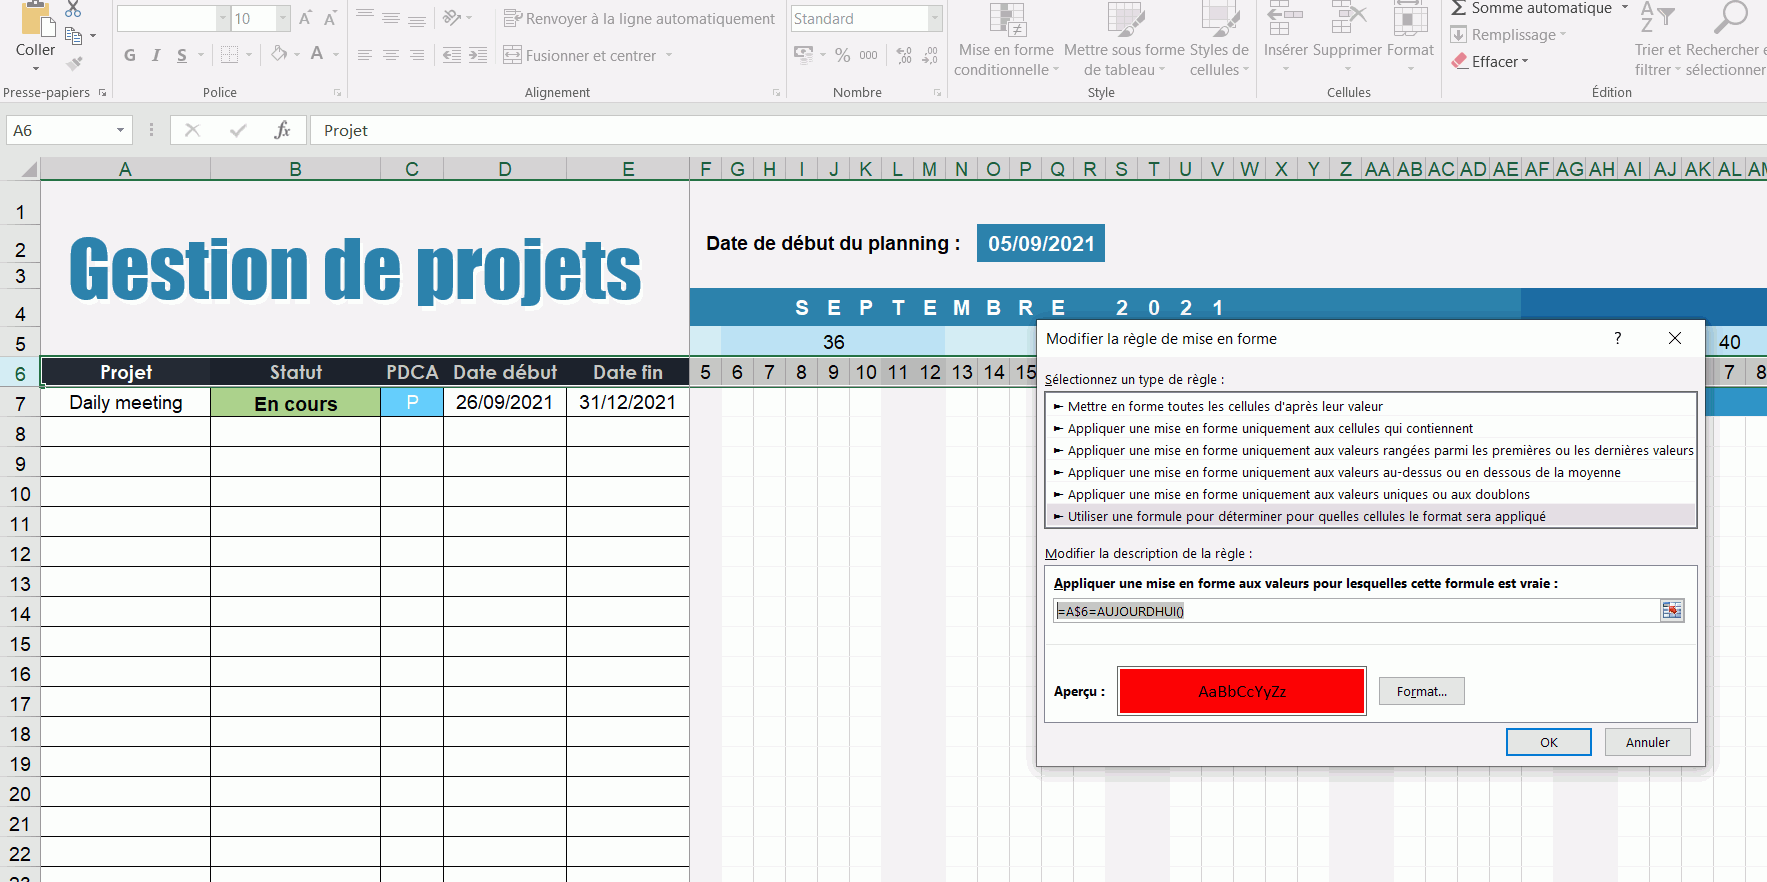1767x882 pixels.
Task: Click the rule formula input field
Action: pos(1357,611)
